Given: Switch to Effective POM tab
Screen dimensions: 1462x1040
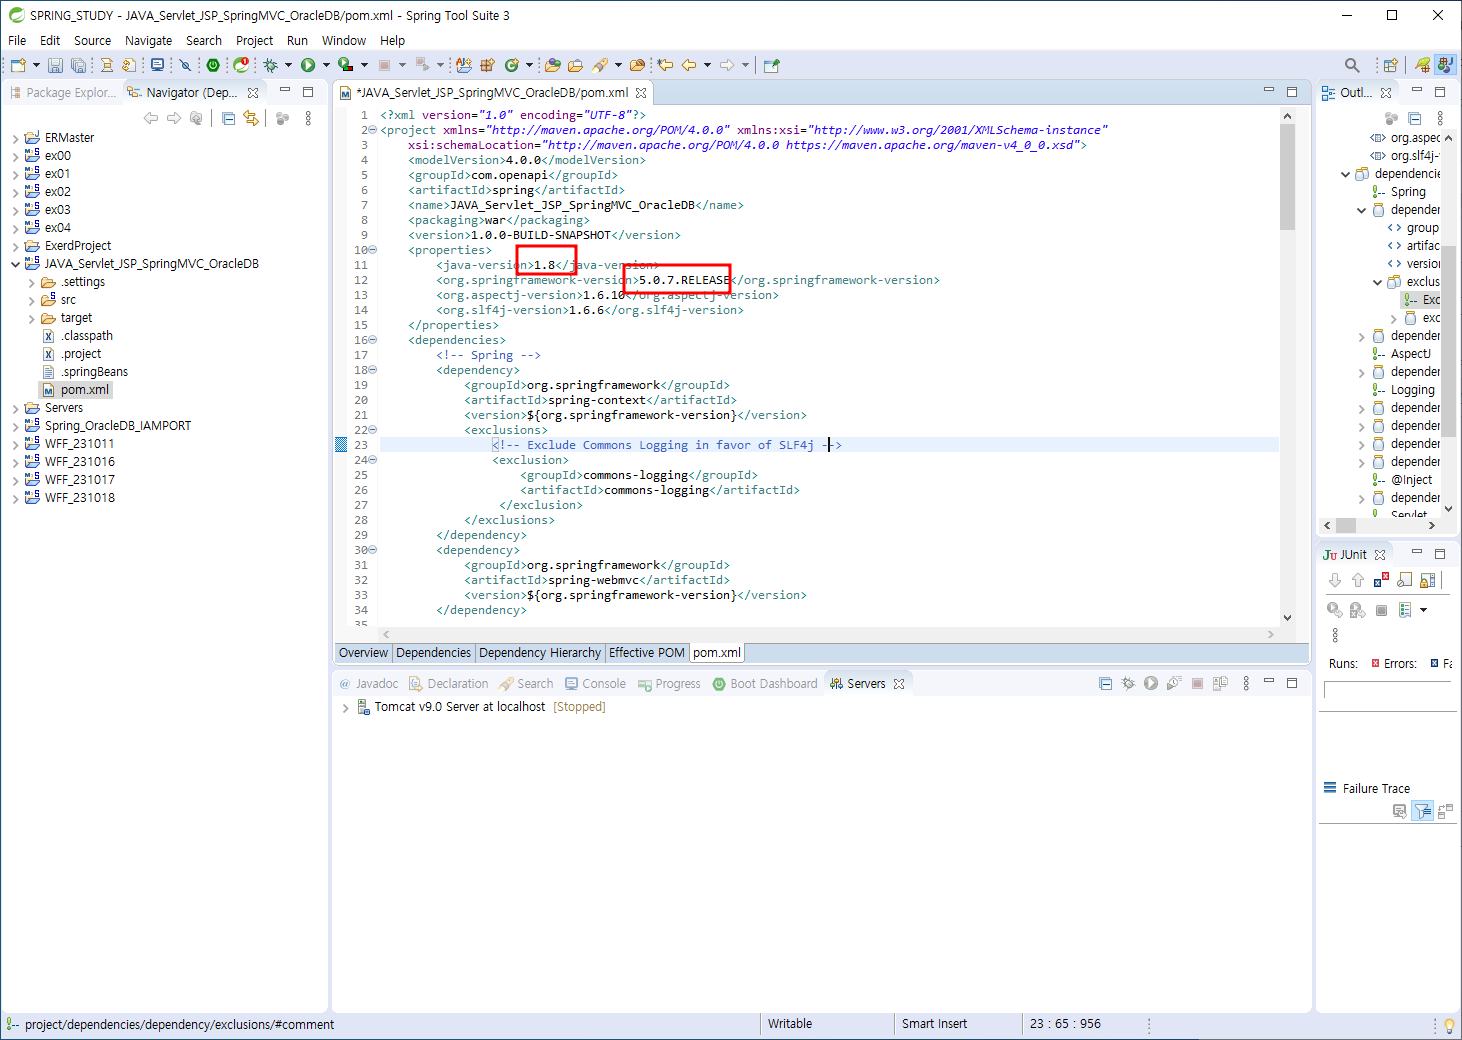Looking at the screenshot, I should 647,653.
